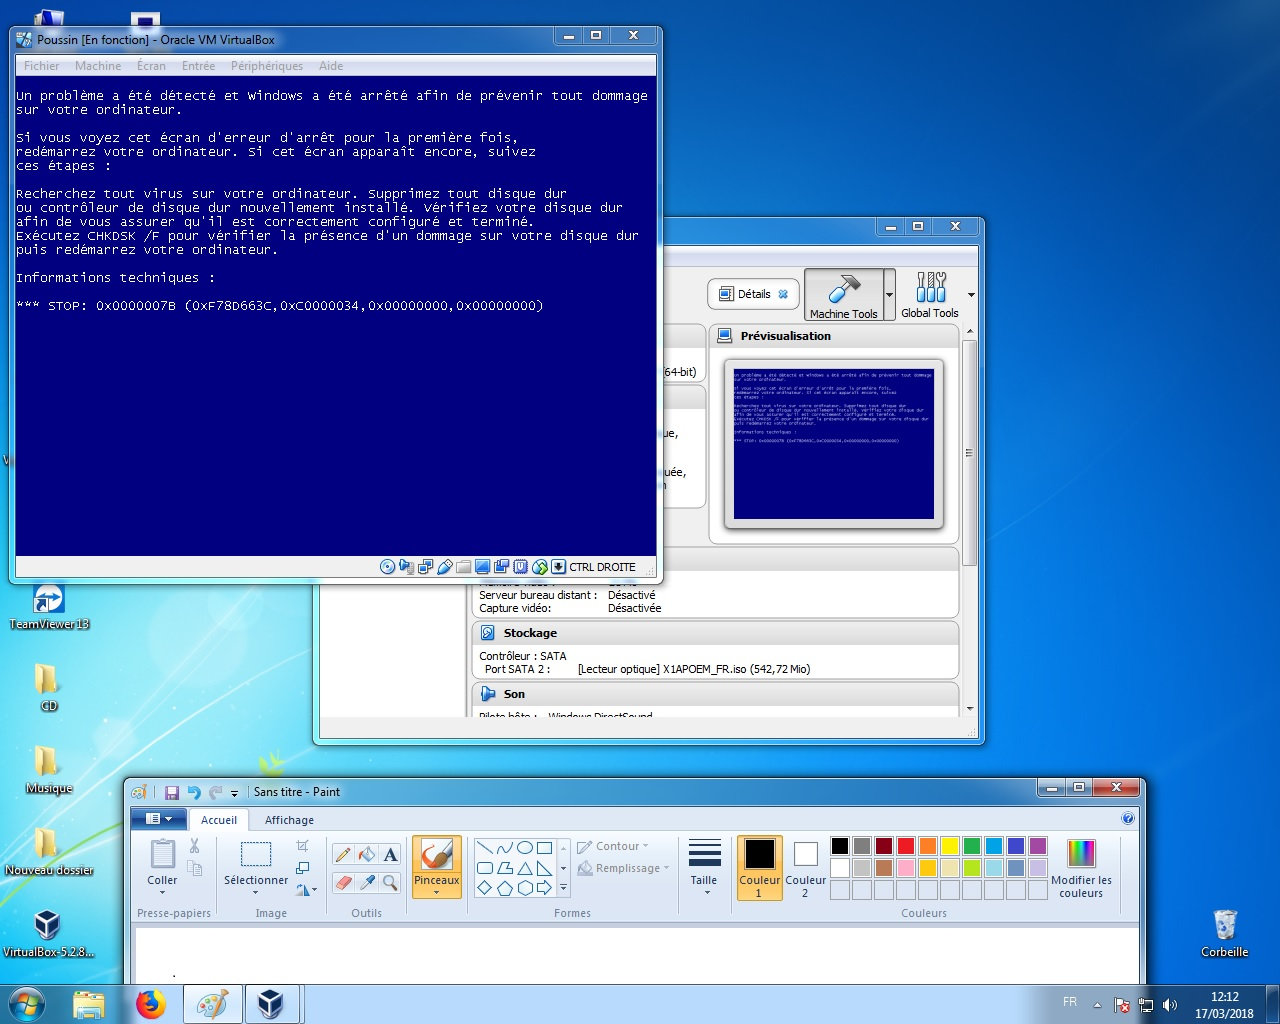Choose the Text tool in Paint
The height and width of the screenshot is (1024, 1280).
(391, 854)
